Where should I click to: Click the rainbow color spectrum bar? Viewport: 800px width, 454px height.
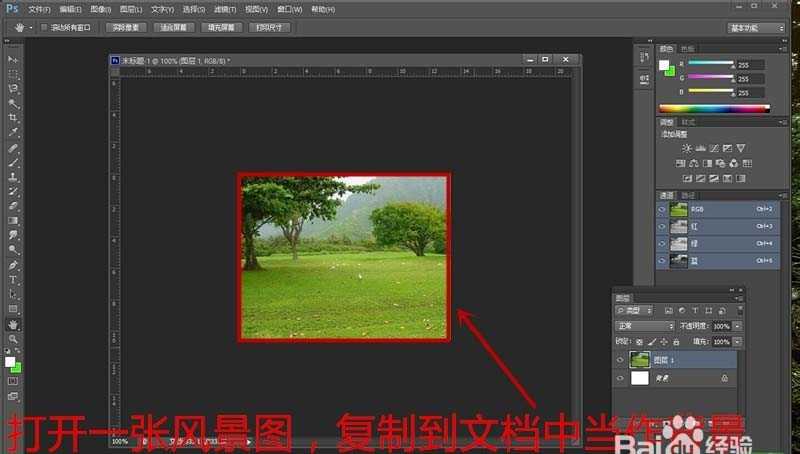(713, 108)
